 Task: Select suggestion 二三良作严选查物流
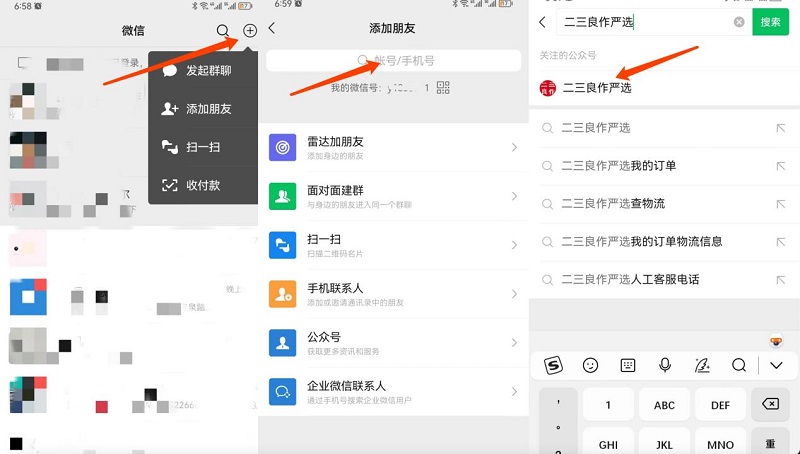pos(664,204)
